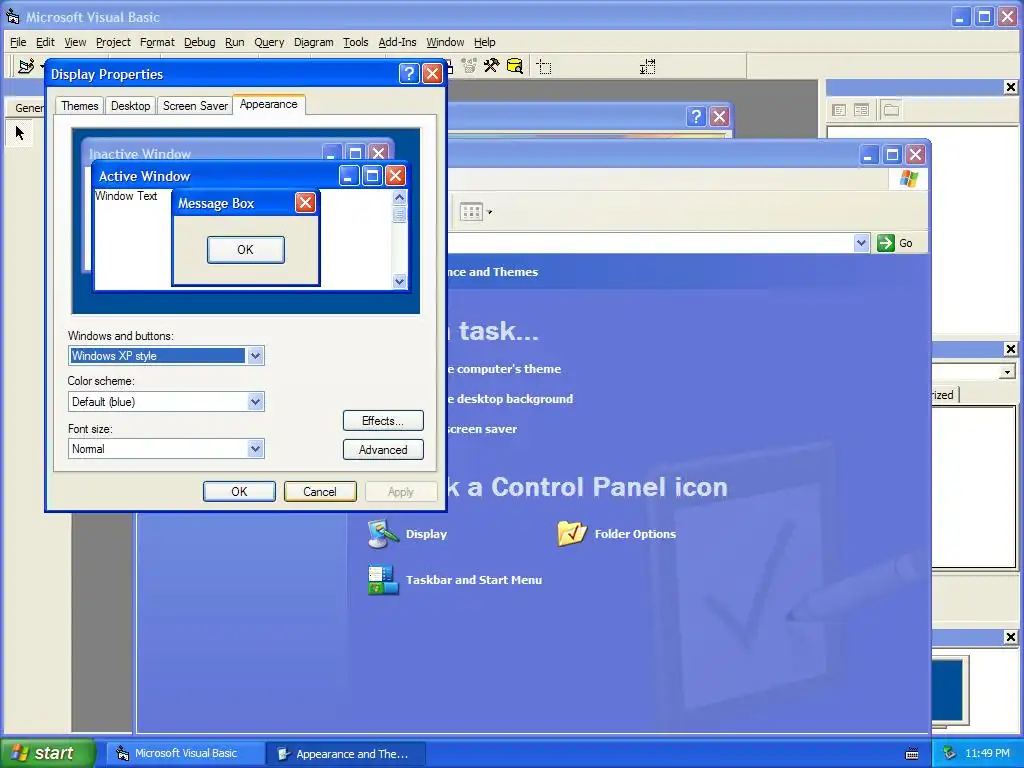This screenshot has height=768, width=1024.
Task: Close the Form Layout panel
Action: [x=1010, y=637]
